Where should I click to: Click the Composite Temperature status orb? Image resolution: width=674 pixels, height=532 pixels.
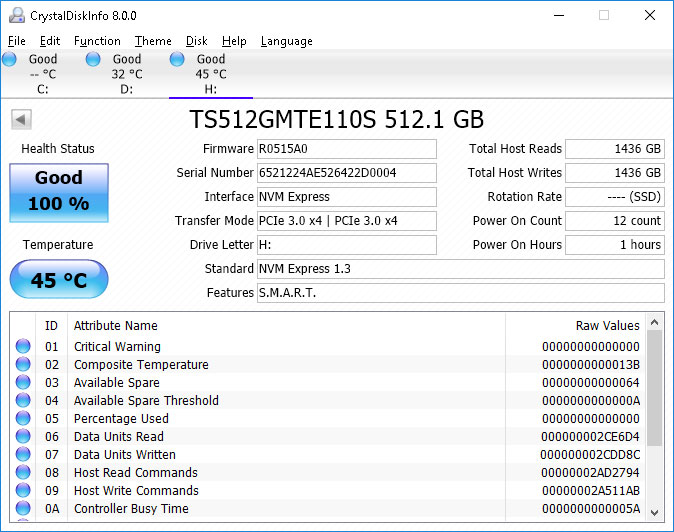pyautogui.click(x=23, y=365)
